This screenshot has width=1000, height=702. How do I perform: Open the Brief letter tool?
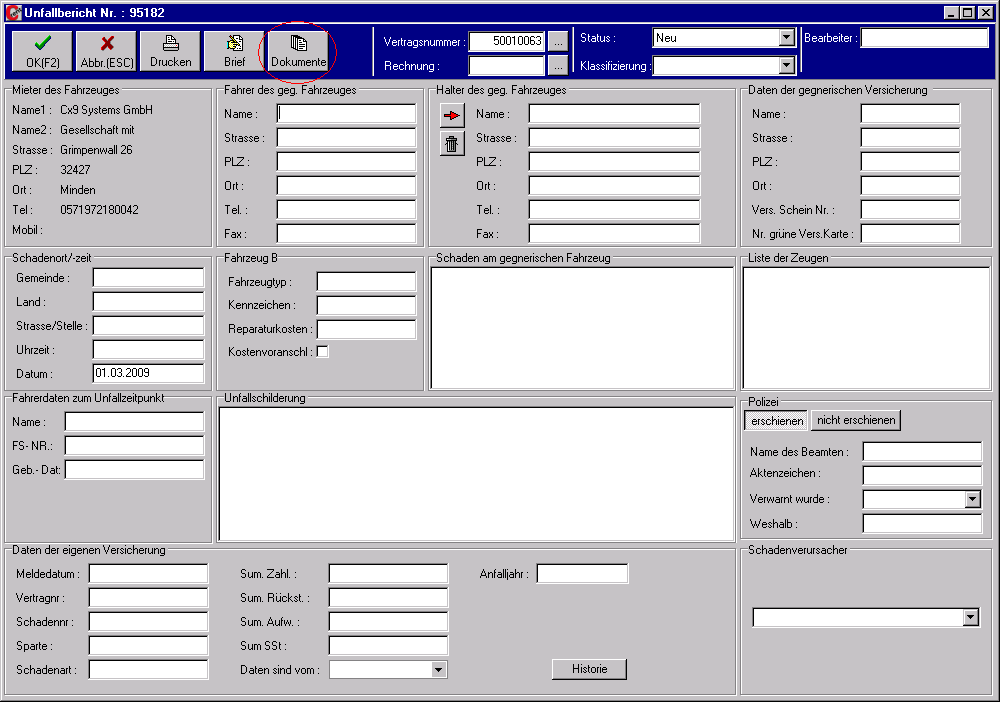click(x=235, y=50)
